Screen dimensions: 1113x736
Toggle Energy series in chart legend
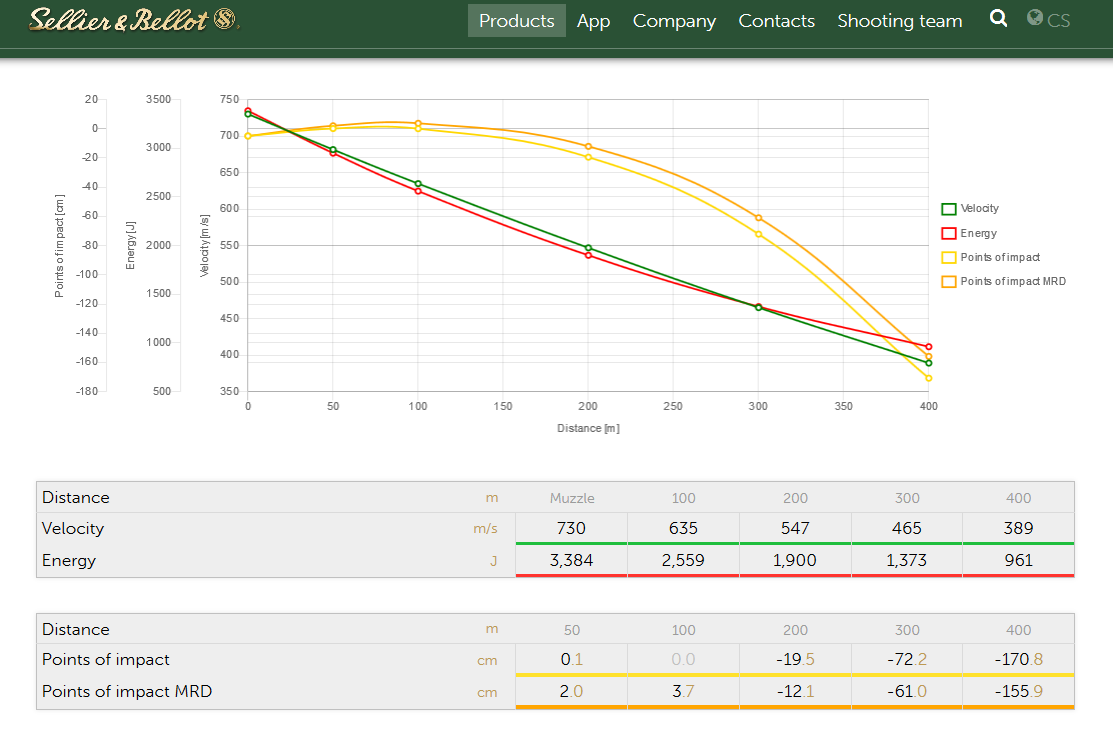pos(978,233)
